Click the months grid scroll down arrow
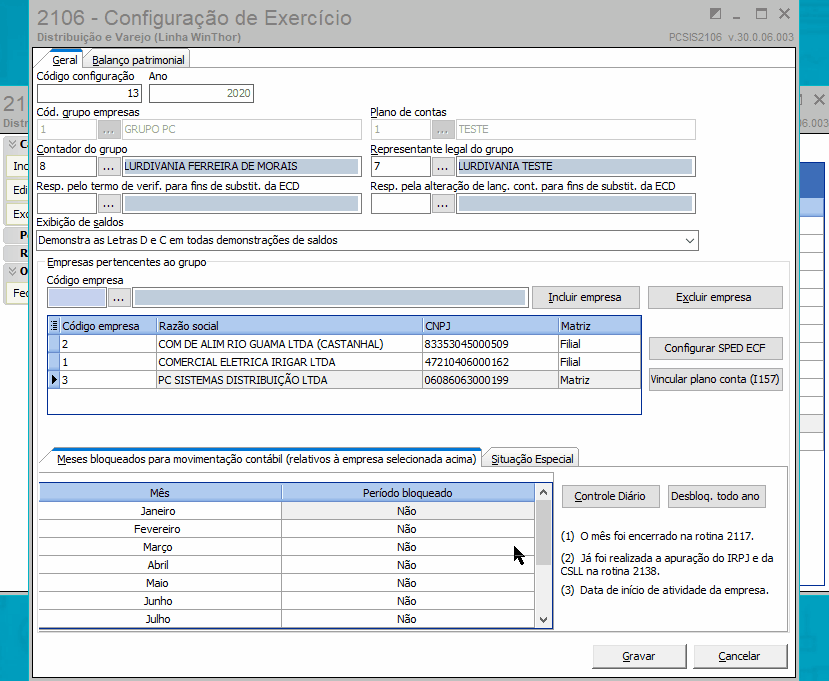829x681 pixels. [x=543, y=620]
